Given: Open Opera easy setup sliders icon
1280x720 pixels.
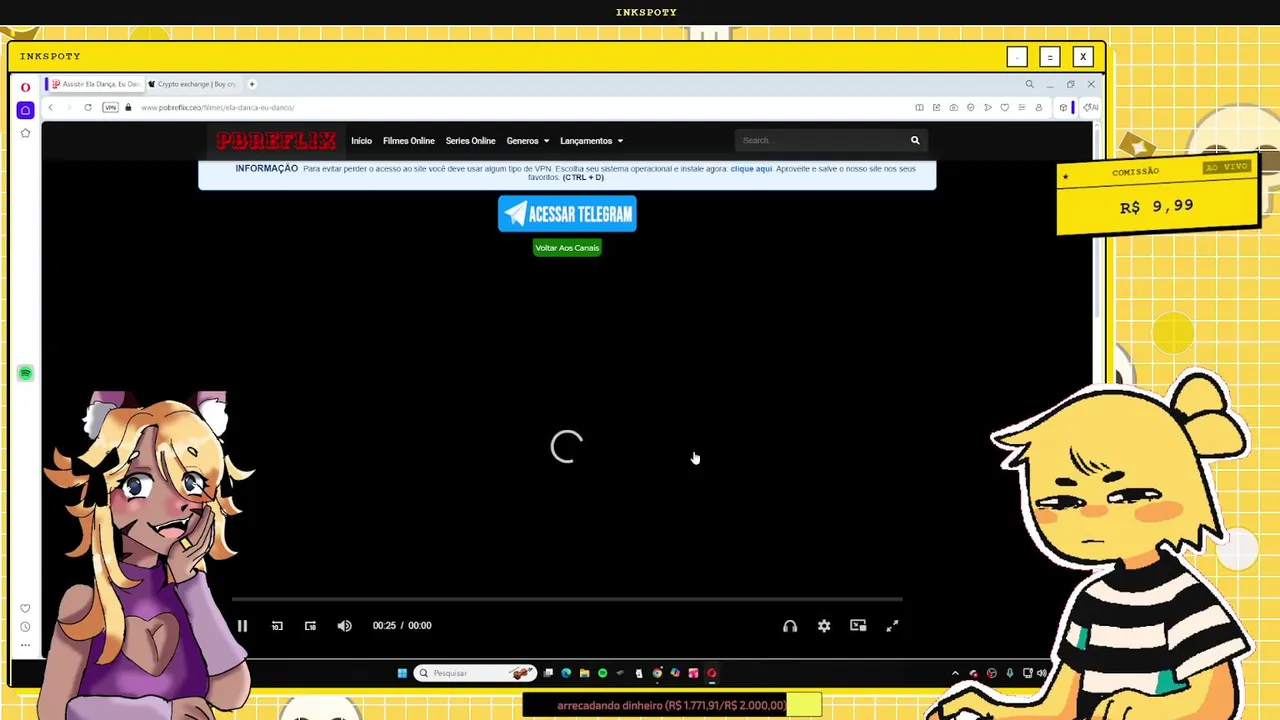Looking at the screenshot, I should [1021, 107].
